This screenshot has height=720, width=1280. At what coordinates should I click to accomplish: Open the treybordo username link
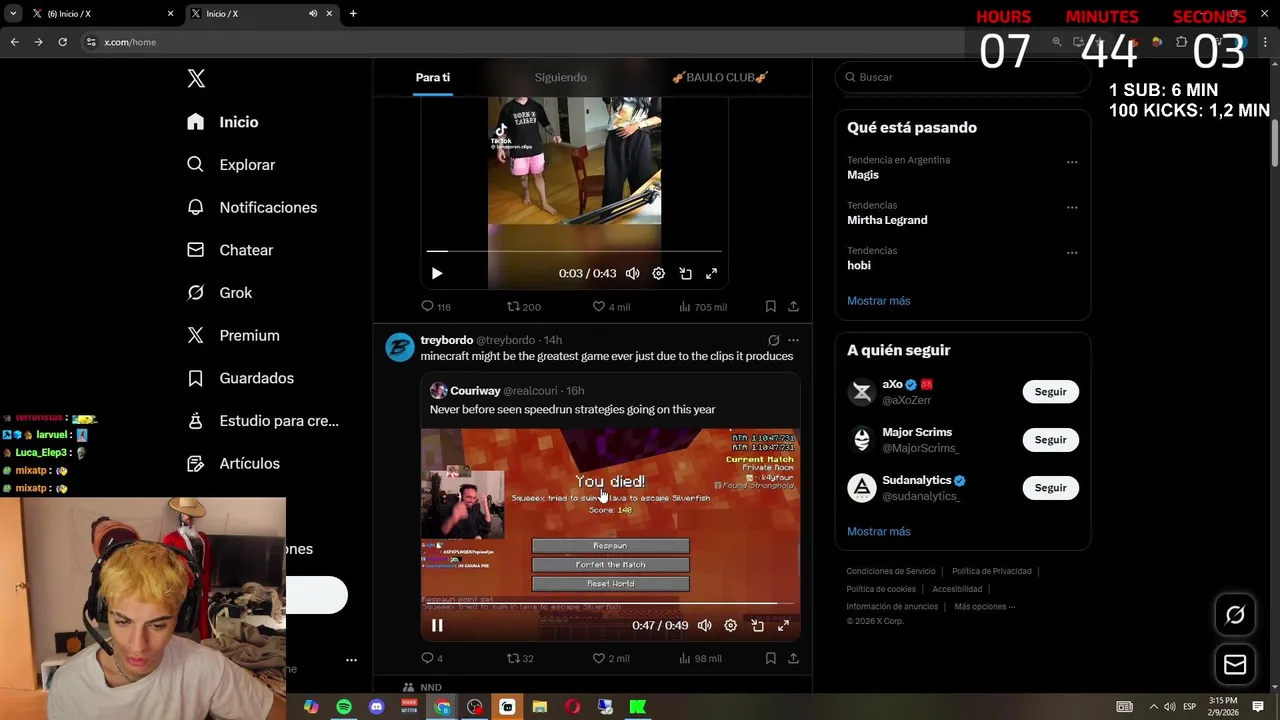(x=447, y=340)
